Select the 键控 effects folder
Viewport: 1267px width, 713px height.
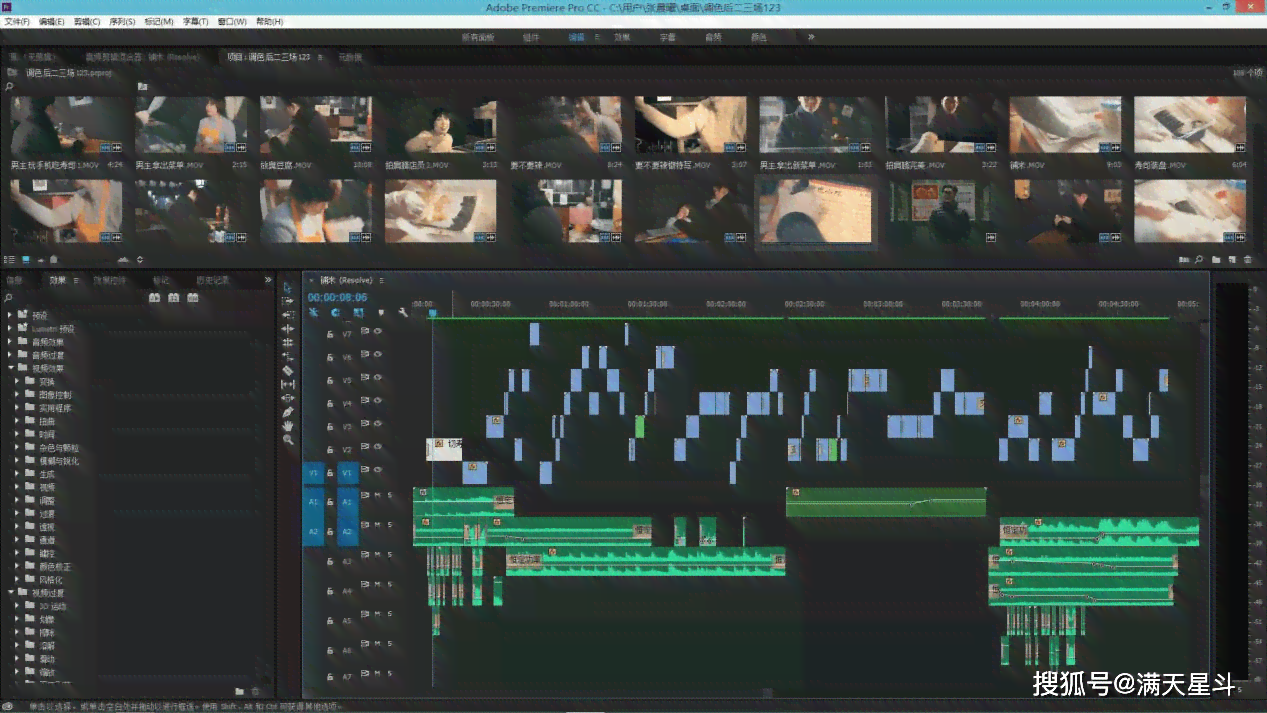46,553
